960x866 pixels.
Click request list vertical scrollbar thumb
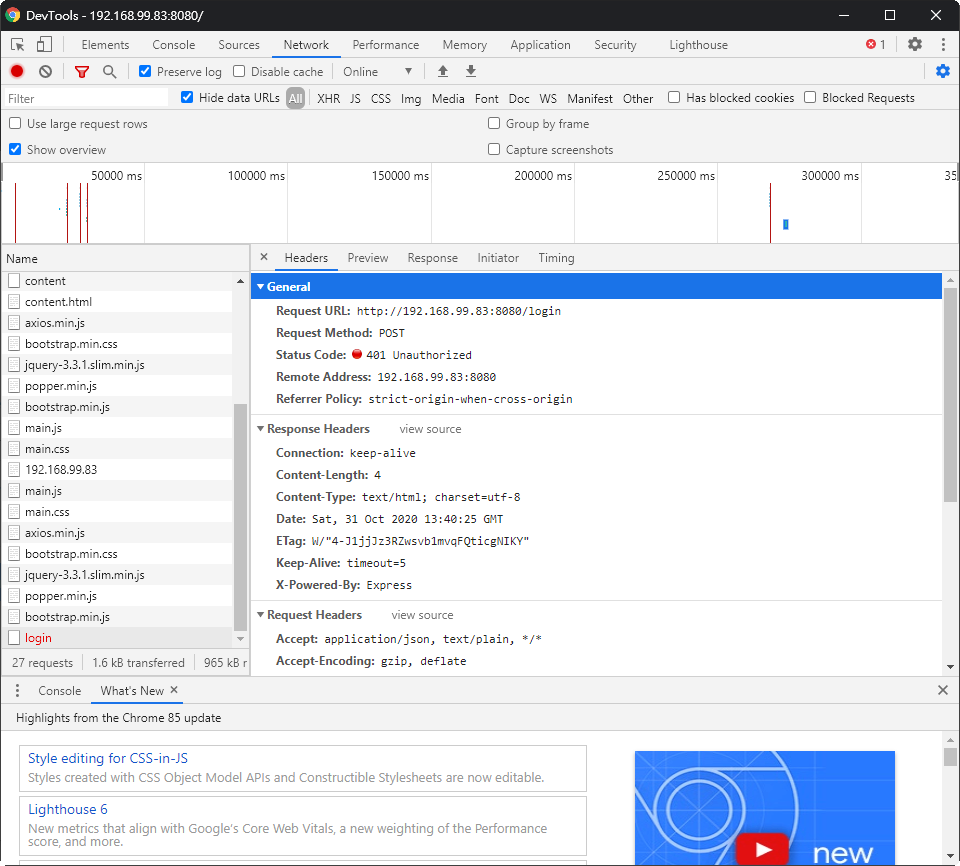[240, 517]
